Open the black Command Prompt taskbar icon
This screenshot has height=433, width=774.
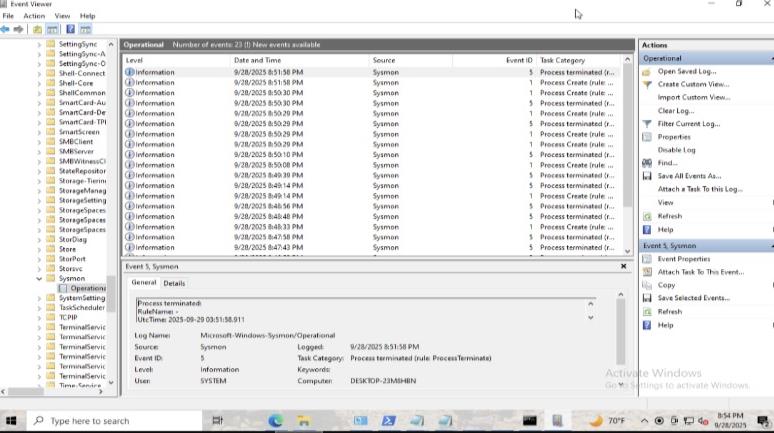(x=530, y=421)
